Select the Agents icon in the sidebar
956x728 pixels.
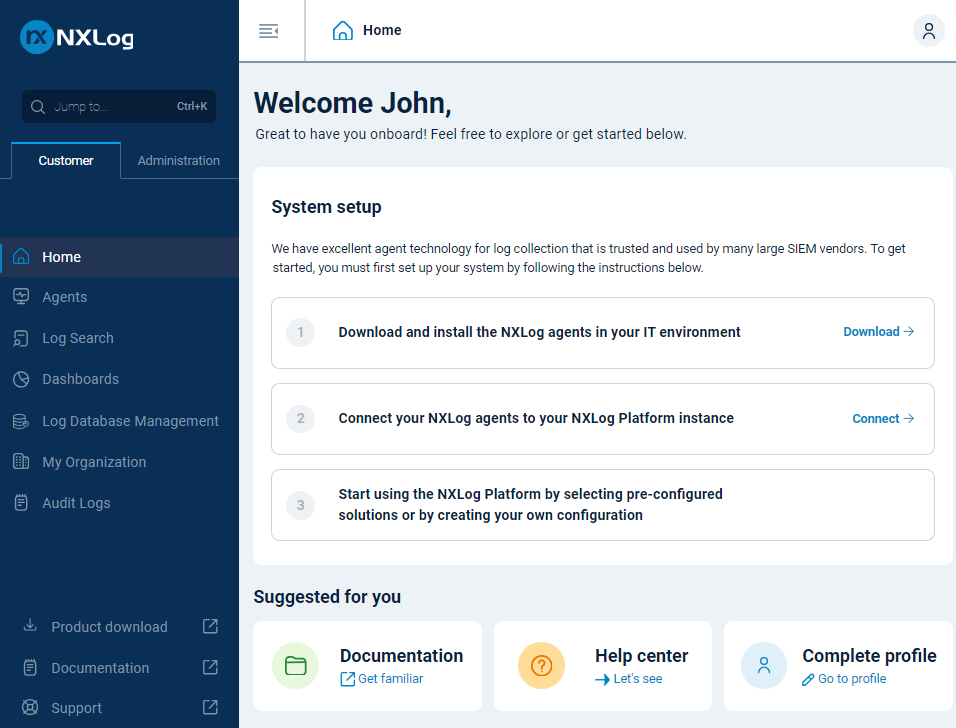pos(21,296)
